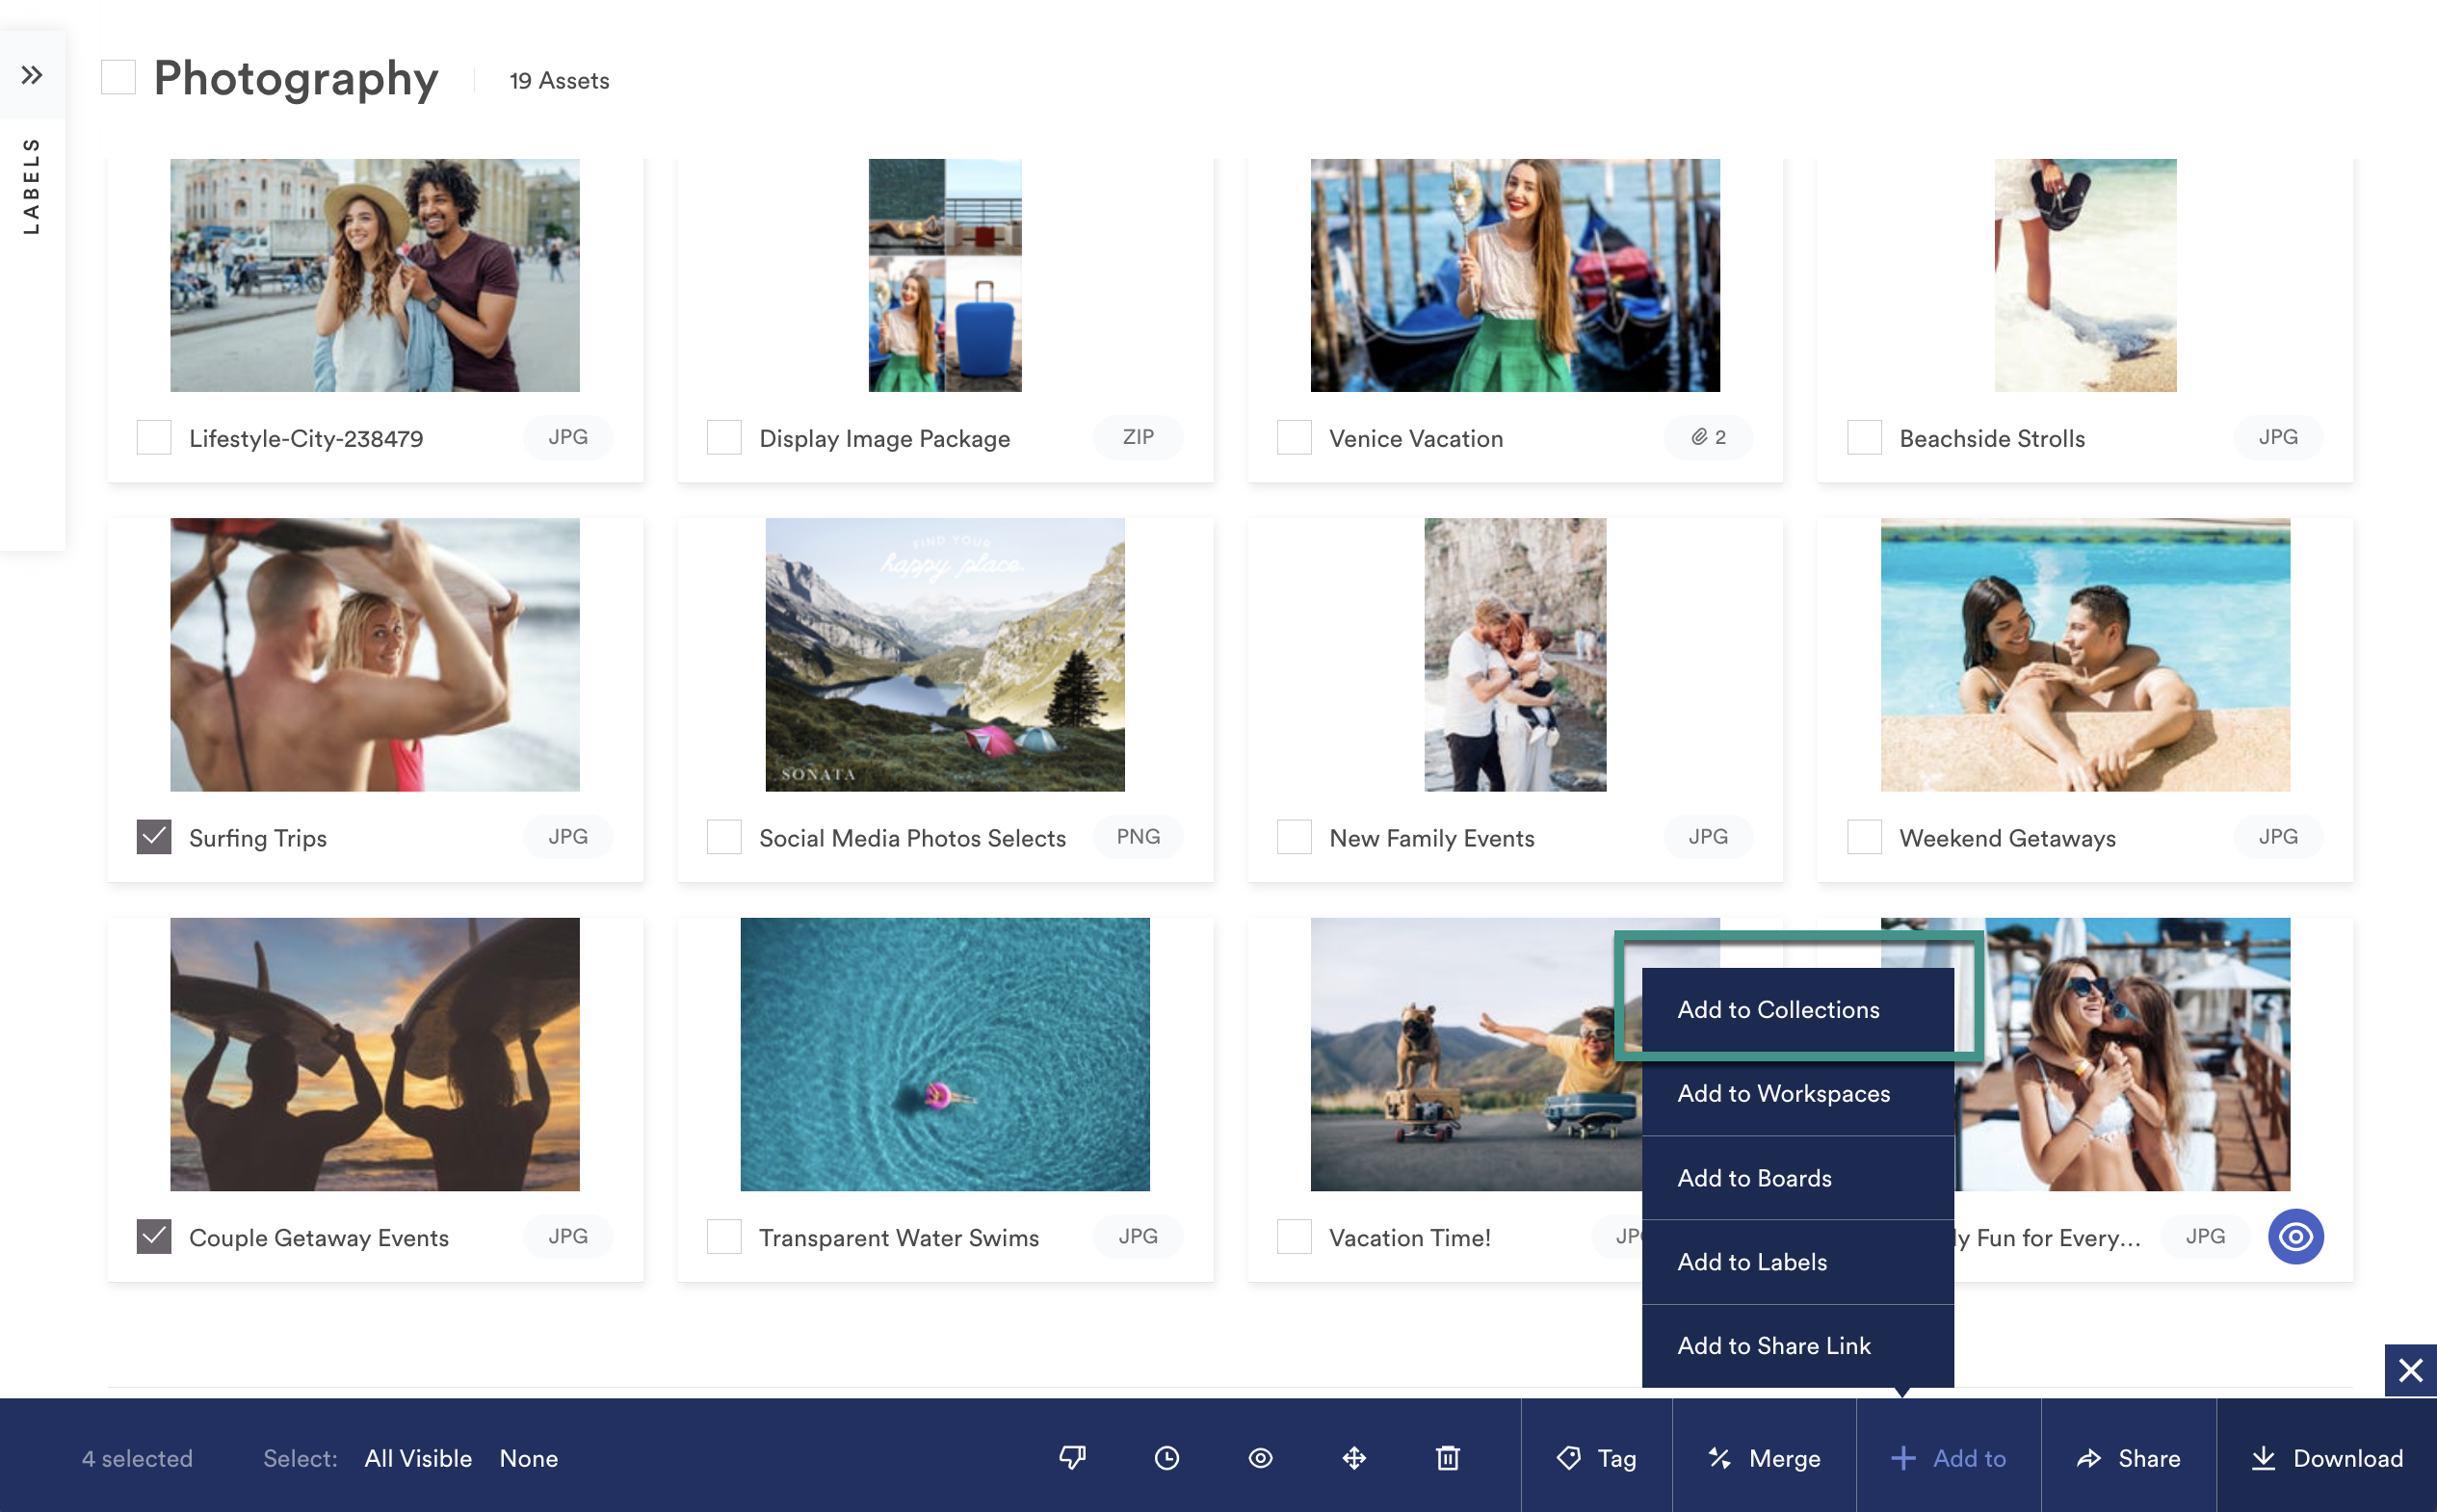The width and height of the screenshot is (2437, 1512).
Task: Open the Weekend Getaways thumbnail
Action: [x=2085, y=655]
